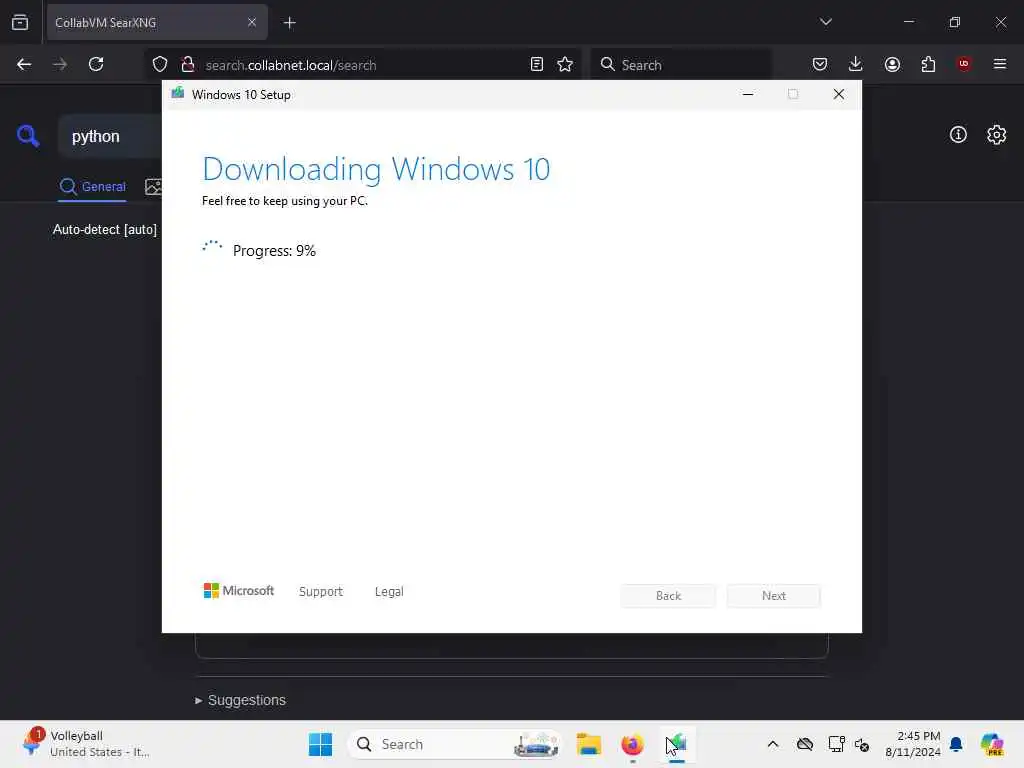Viewport: 1024px width, 768px height.
Task: Open the Auto-detect language dropdown
Action: point(105,229)
